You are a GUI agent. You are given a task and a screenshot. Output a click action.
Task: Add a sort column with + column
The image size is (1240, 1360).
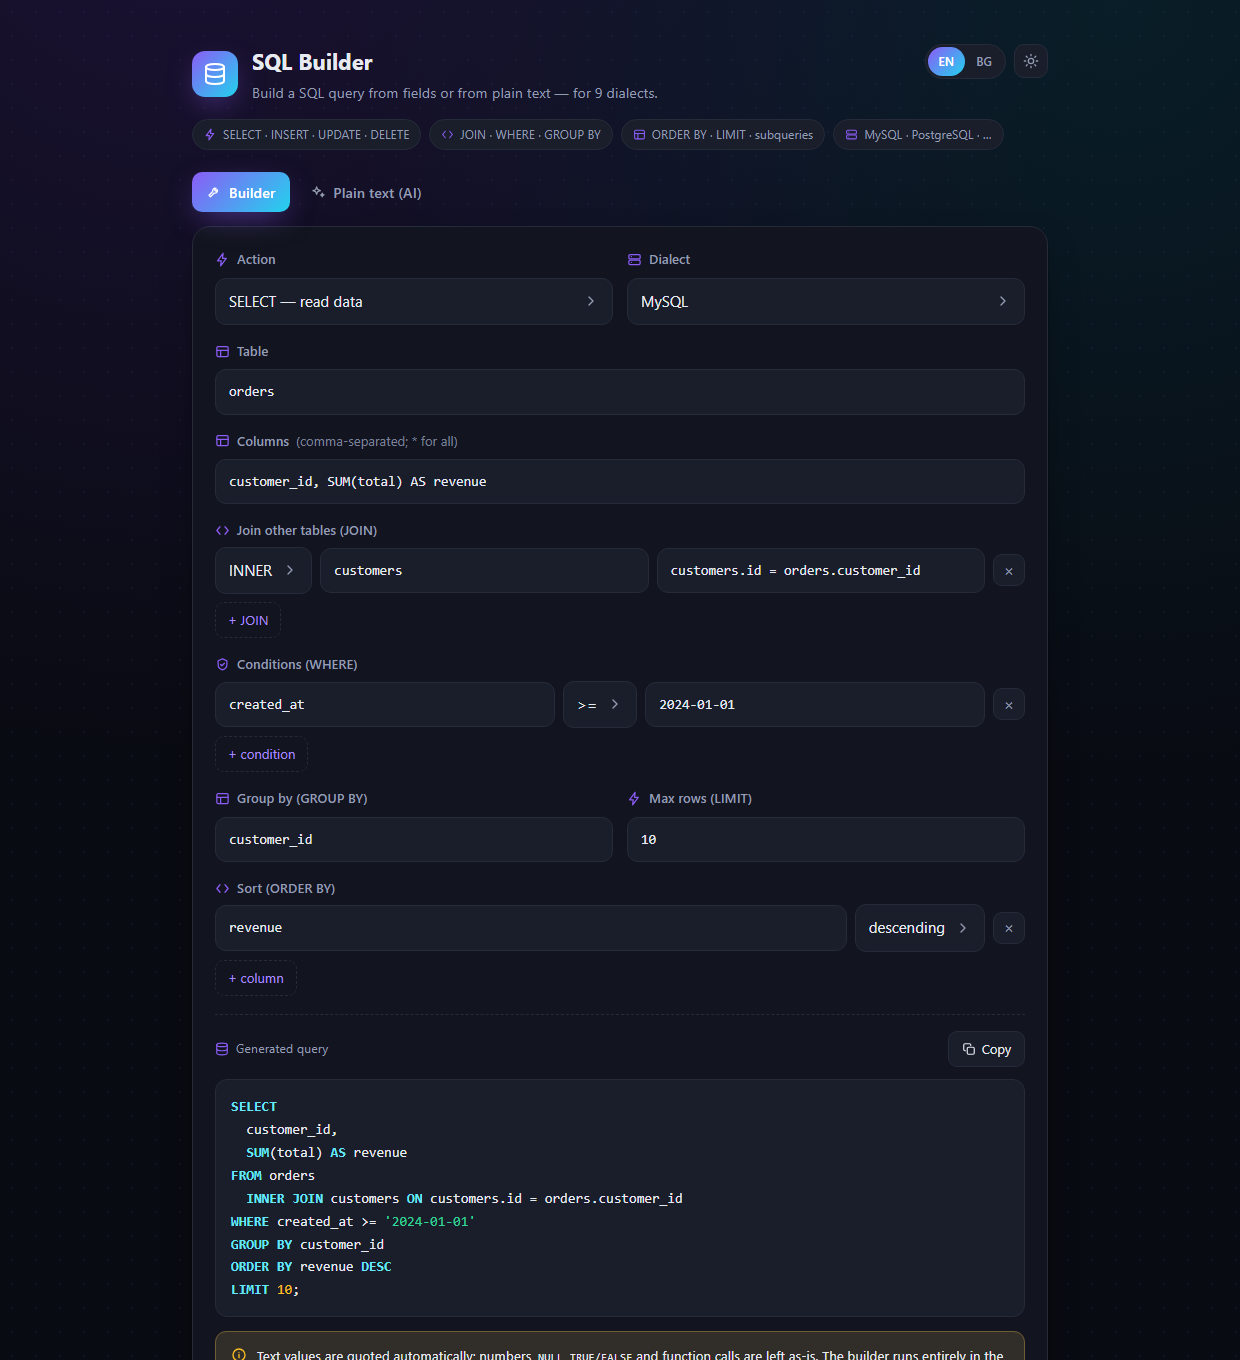pos(256,978)
